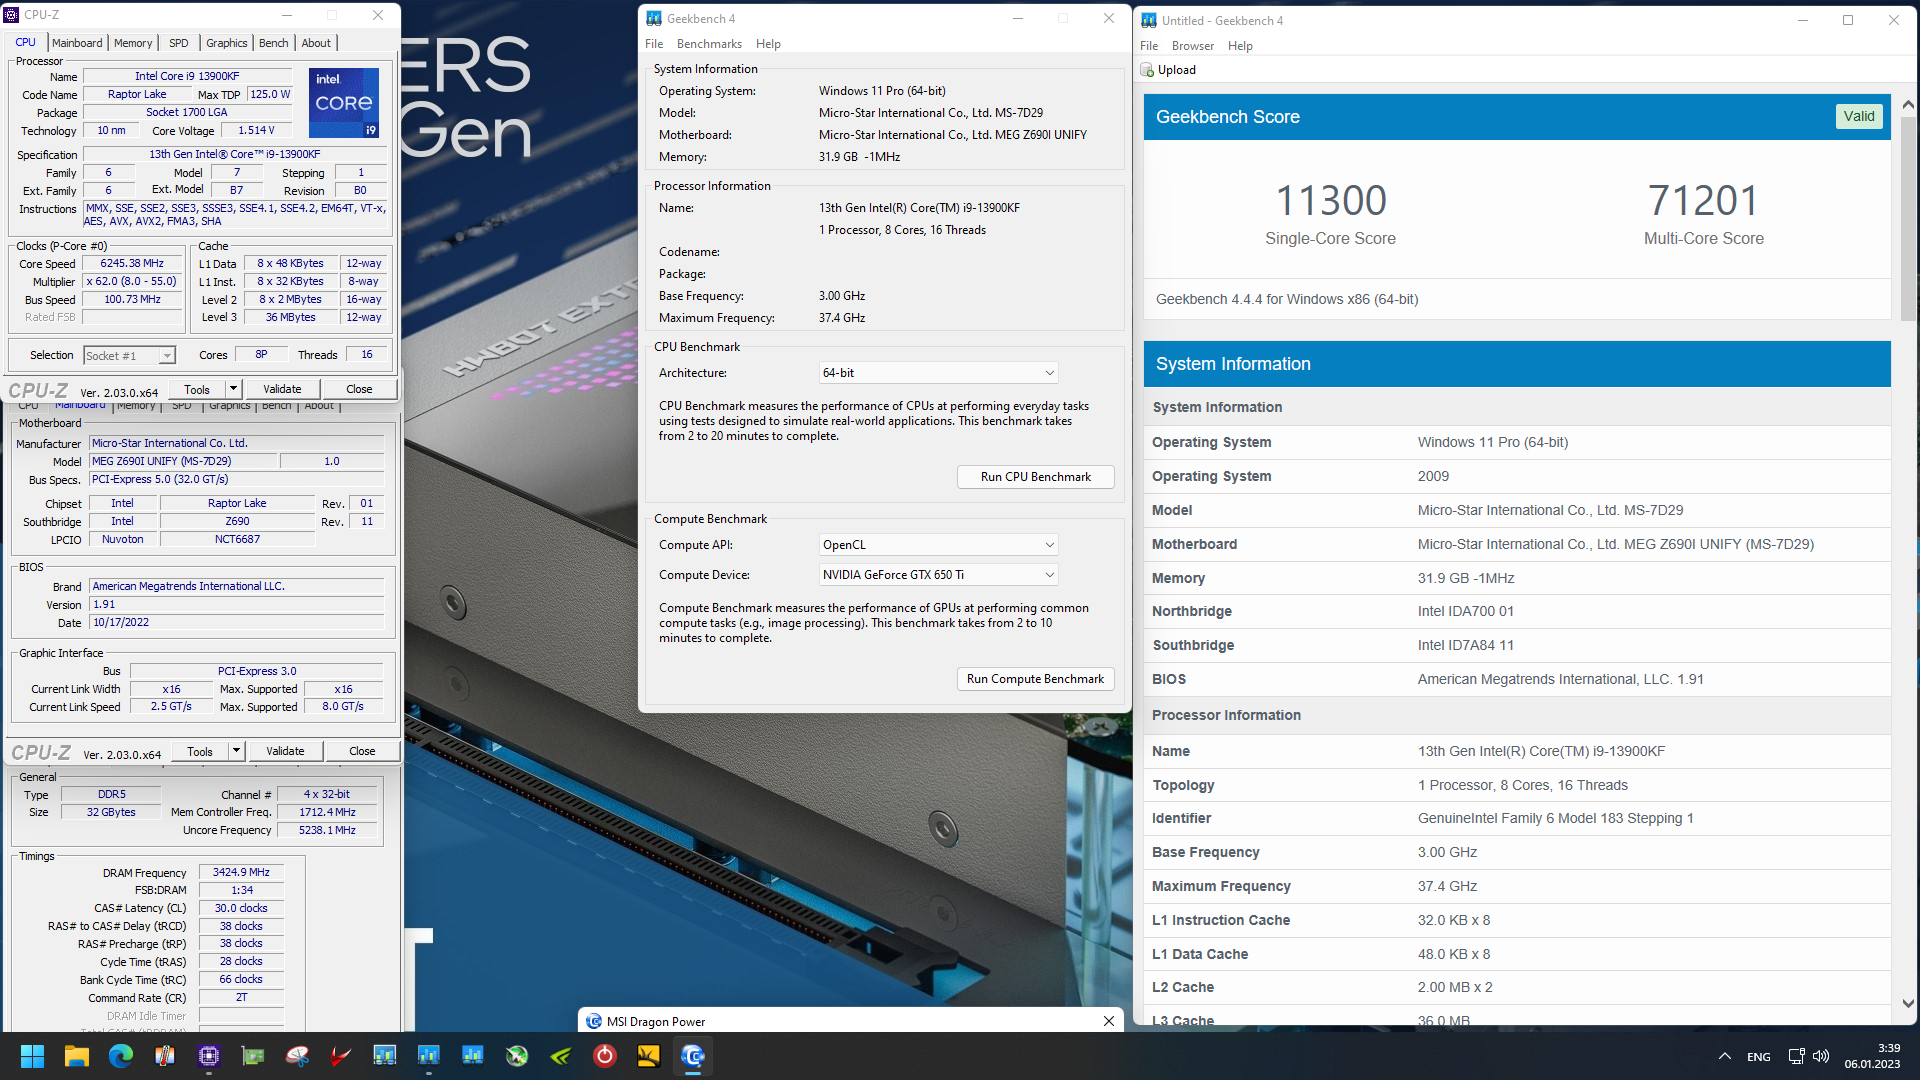Open the File menu in the Geekbench 4 window
Screen dimensions: 1920x1080
654,44
